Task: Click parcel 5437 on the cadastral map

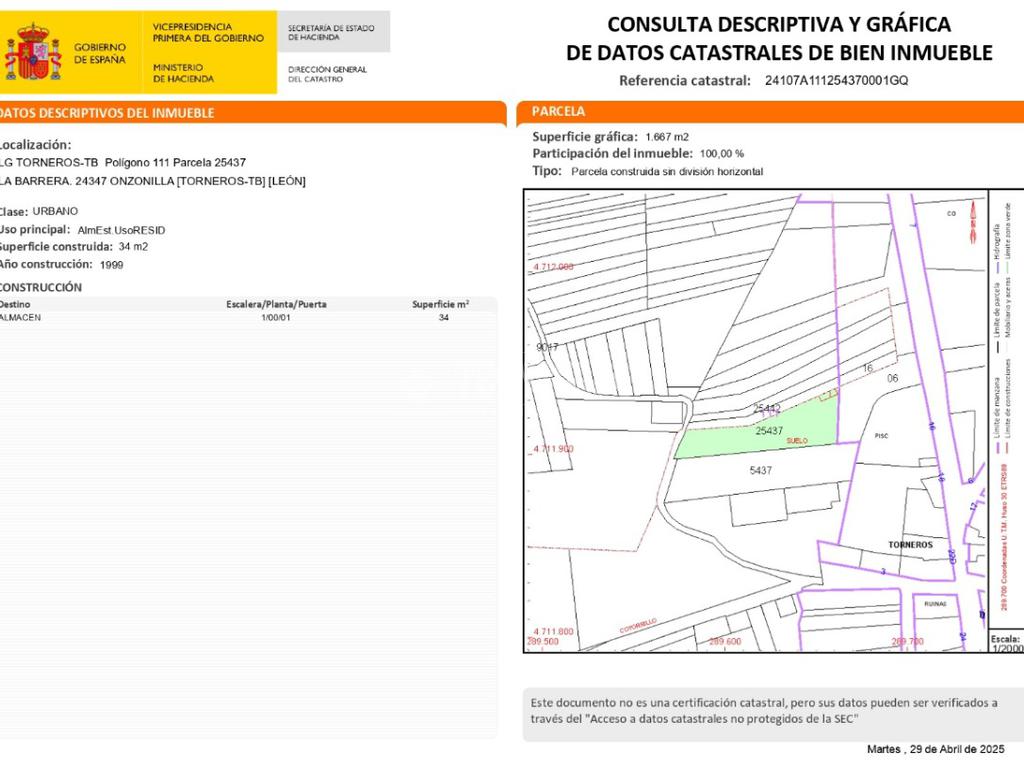Action: pyautogui.click(x=761, y=468)
